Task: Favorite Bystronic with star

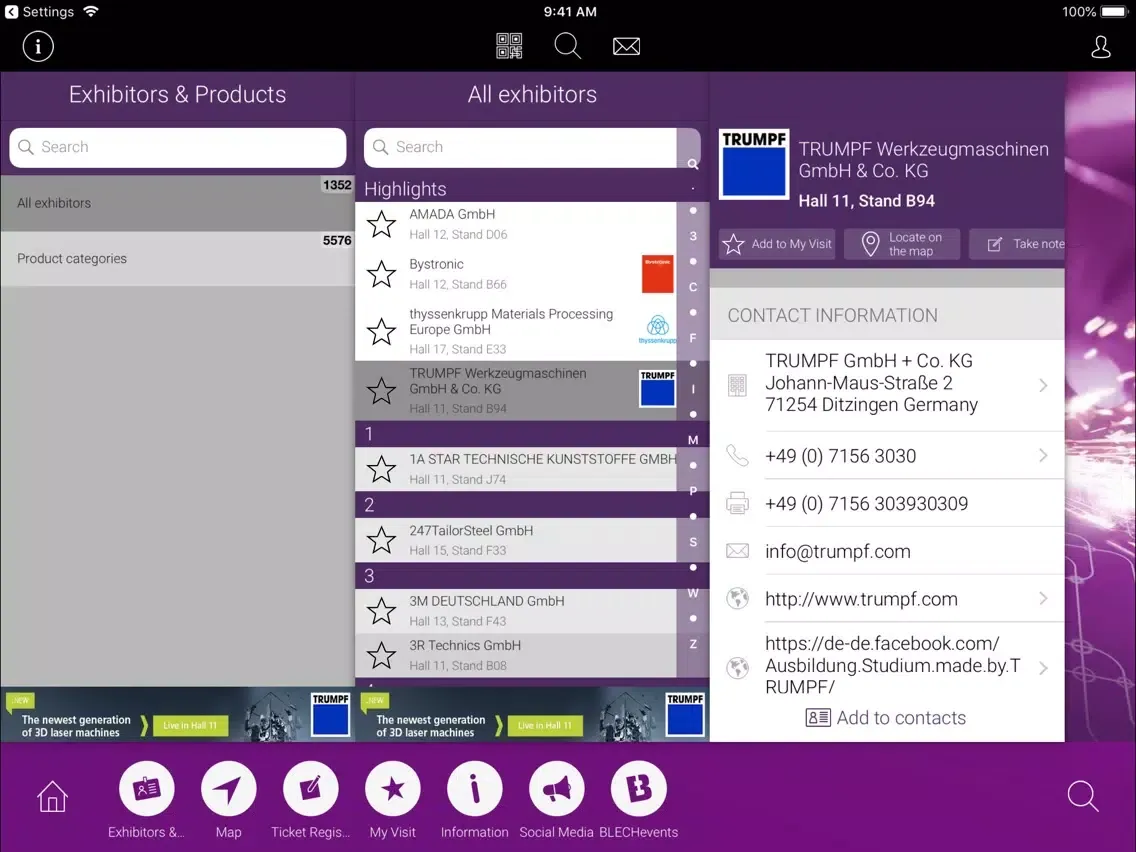Action: coord(381,275)
